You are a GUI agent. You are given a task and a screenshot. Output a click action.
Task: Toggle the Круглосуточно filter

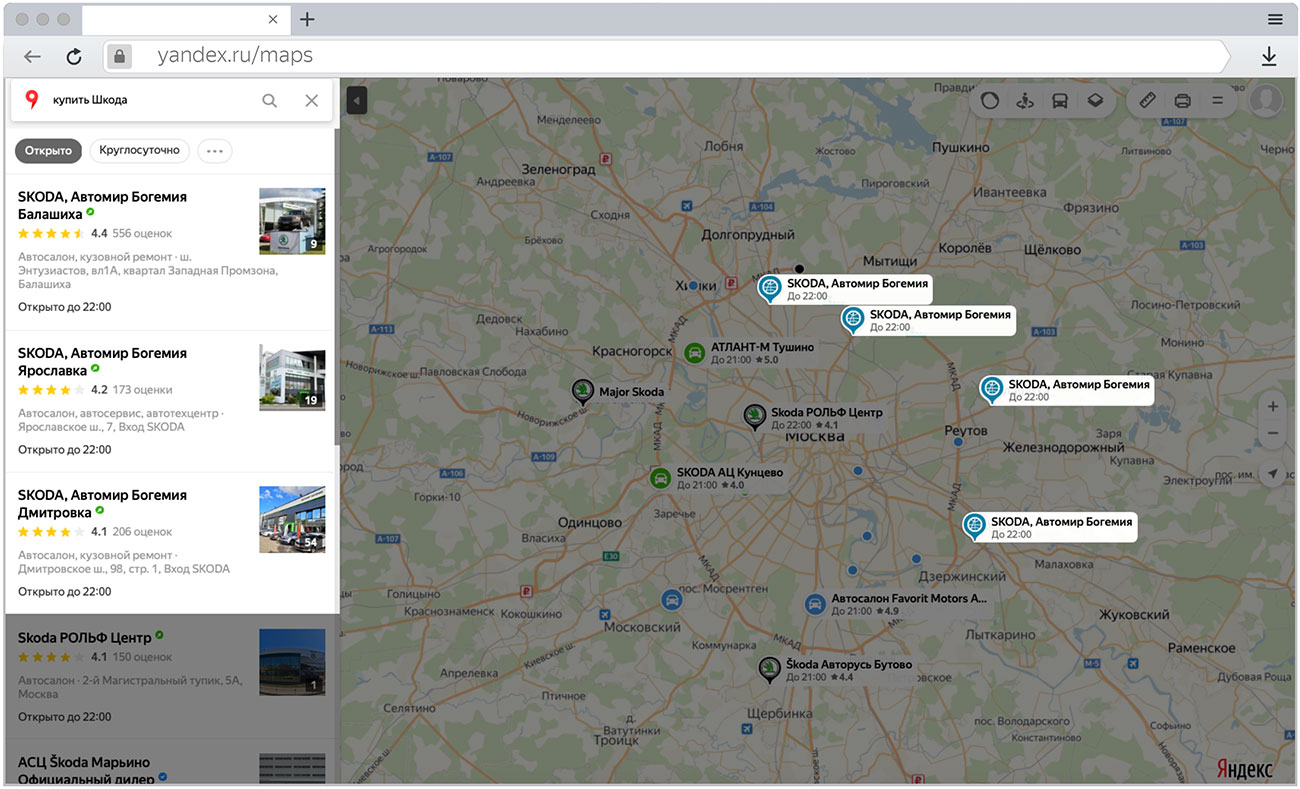[x=140, y=151]
